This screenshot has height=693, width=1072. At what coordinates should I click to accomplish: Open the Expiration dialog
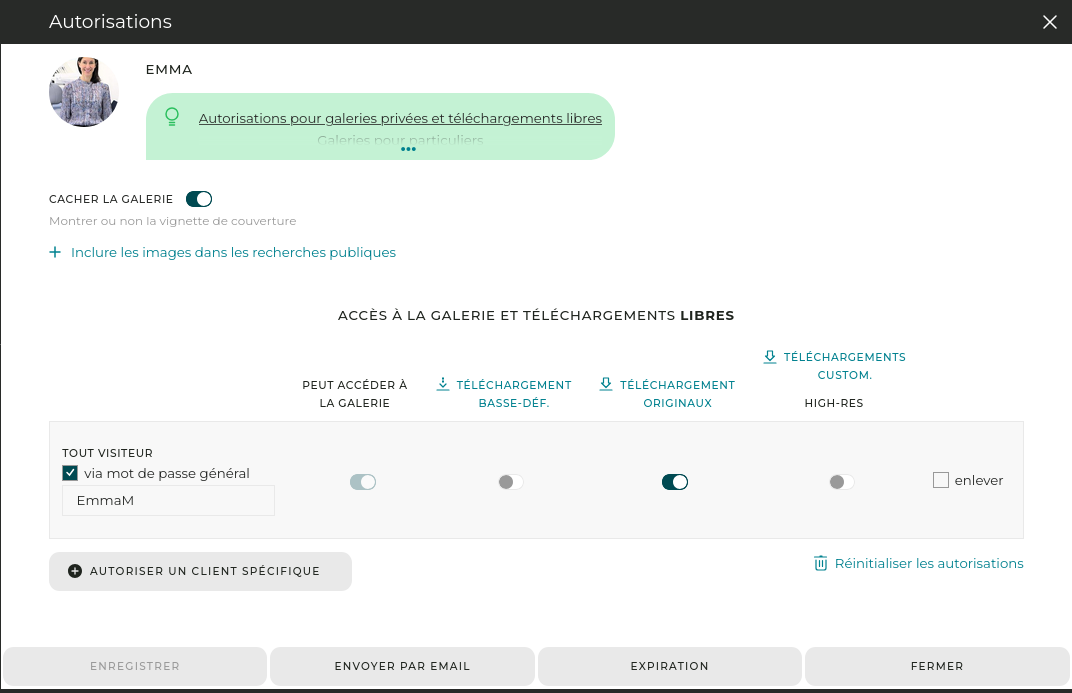(669, 666)
